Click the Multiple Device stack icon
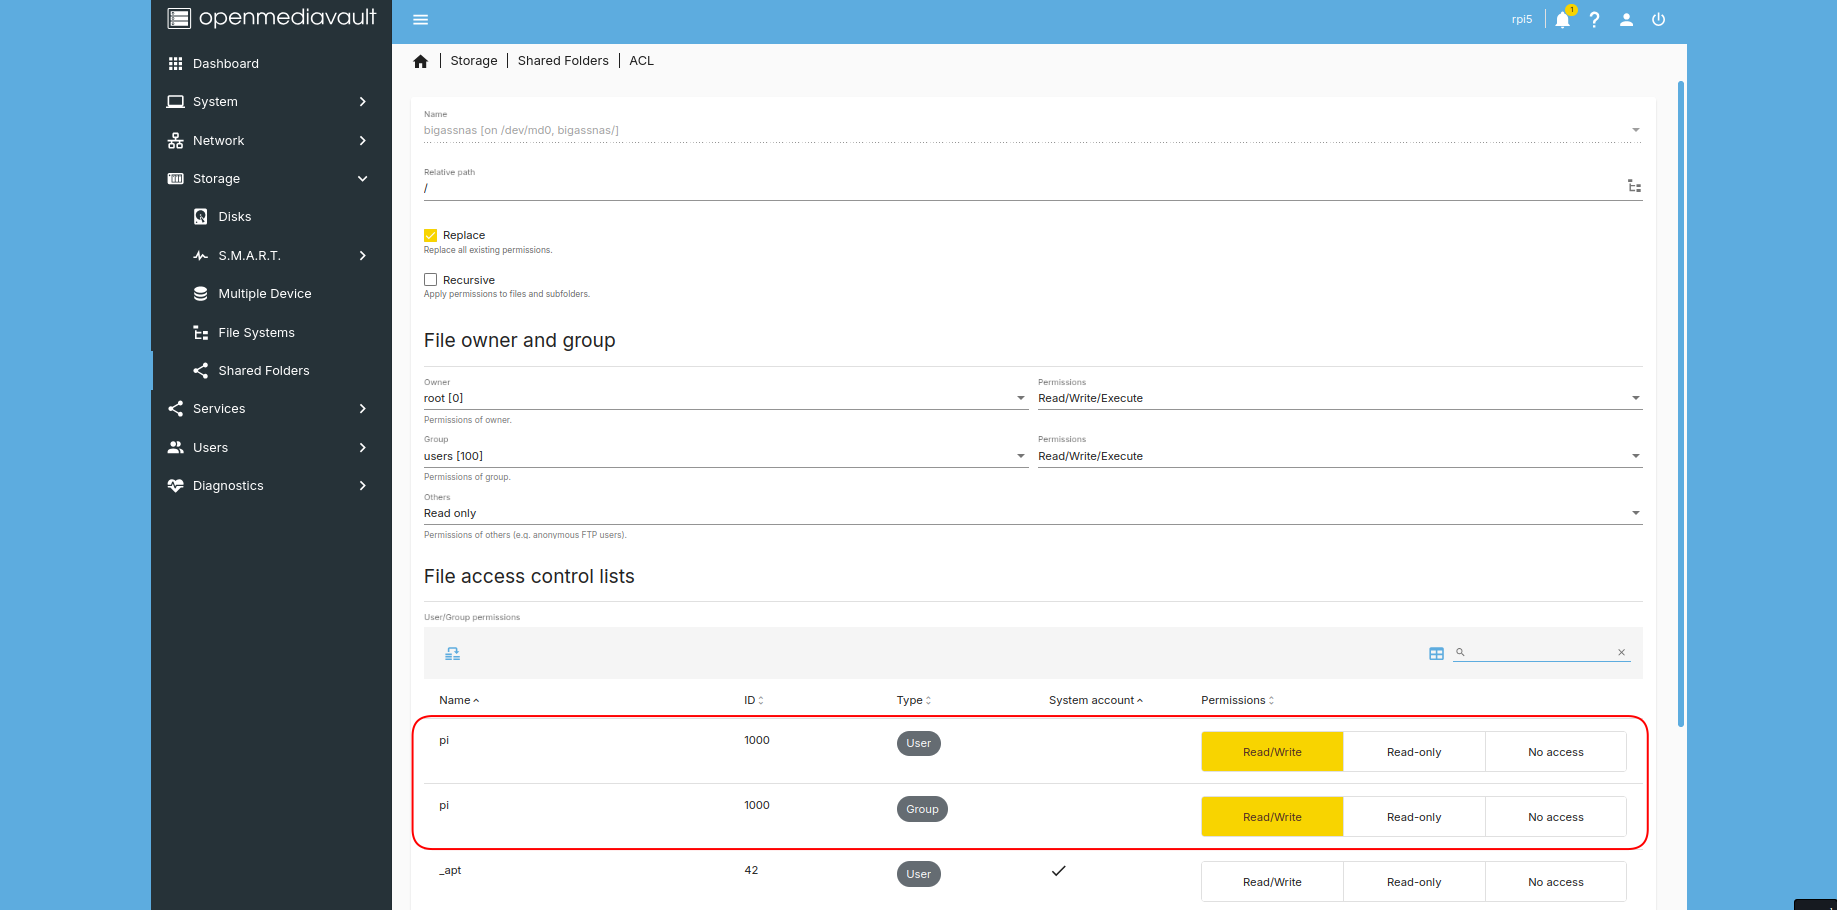This screenshot has width=1837, height=910. click(201, 294)
